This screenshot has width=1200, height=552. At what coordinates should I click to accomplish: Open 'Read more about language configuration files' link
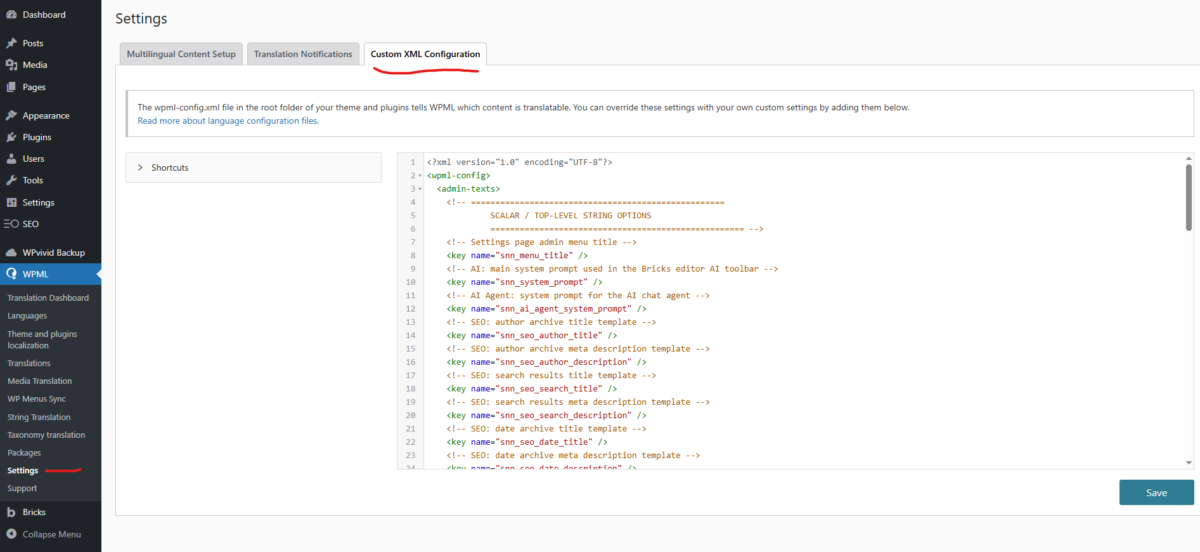click(x=228, y=120)
